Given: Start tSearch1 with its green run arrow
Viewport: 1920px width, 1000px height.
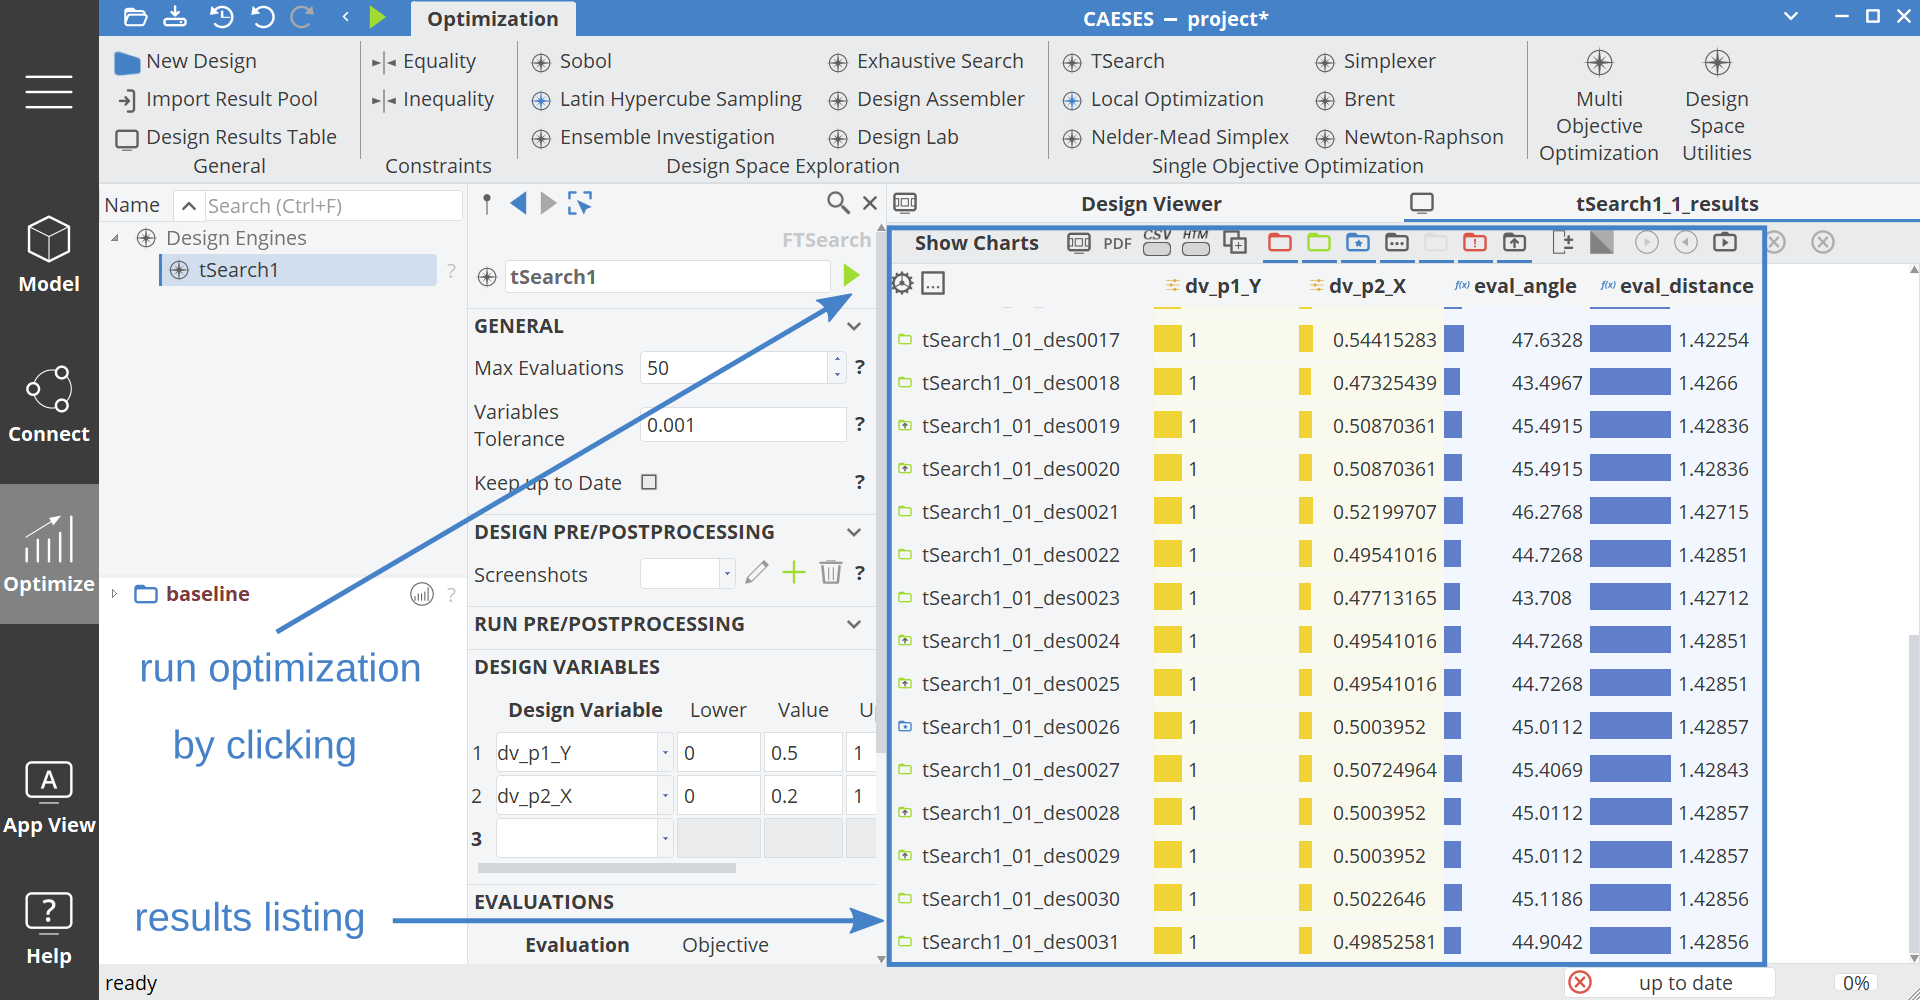Looking at the screenshot, I should (x=851, y=276).
